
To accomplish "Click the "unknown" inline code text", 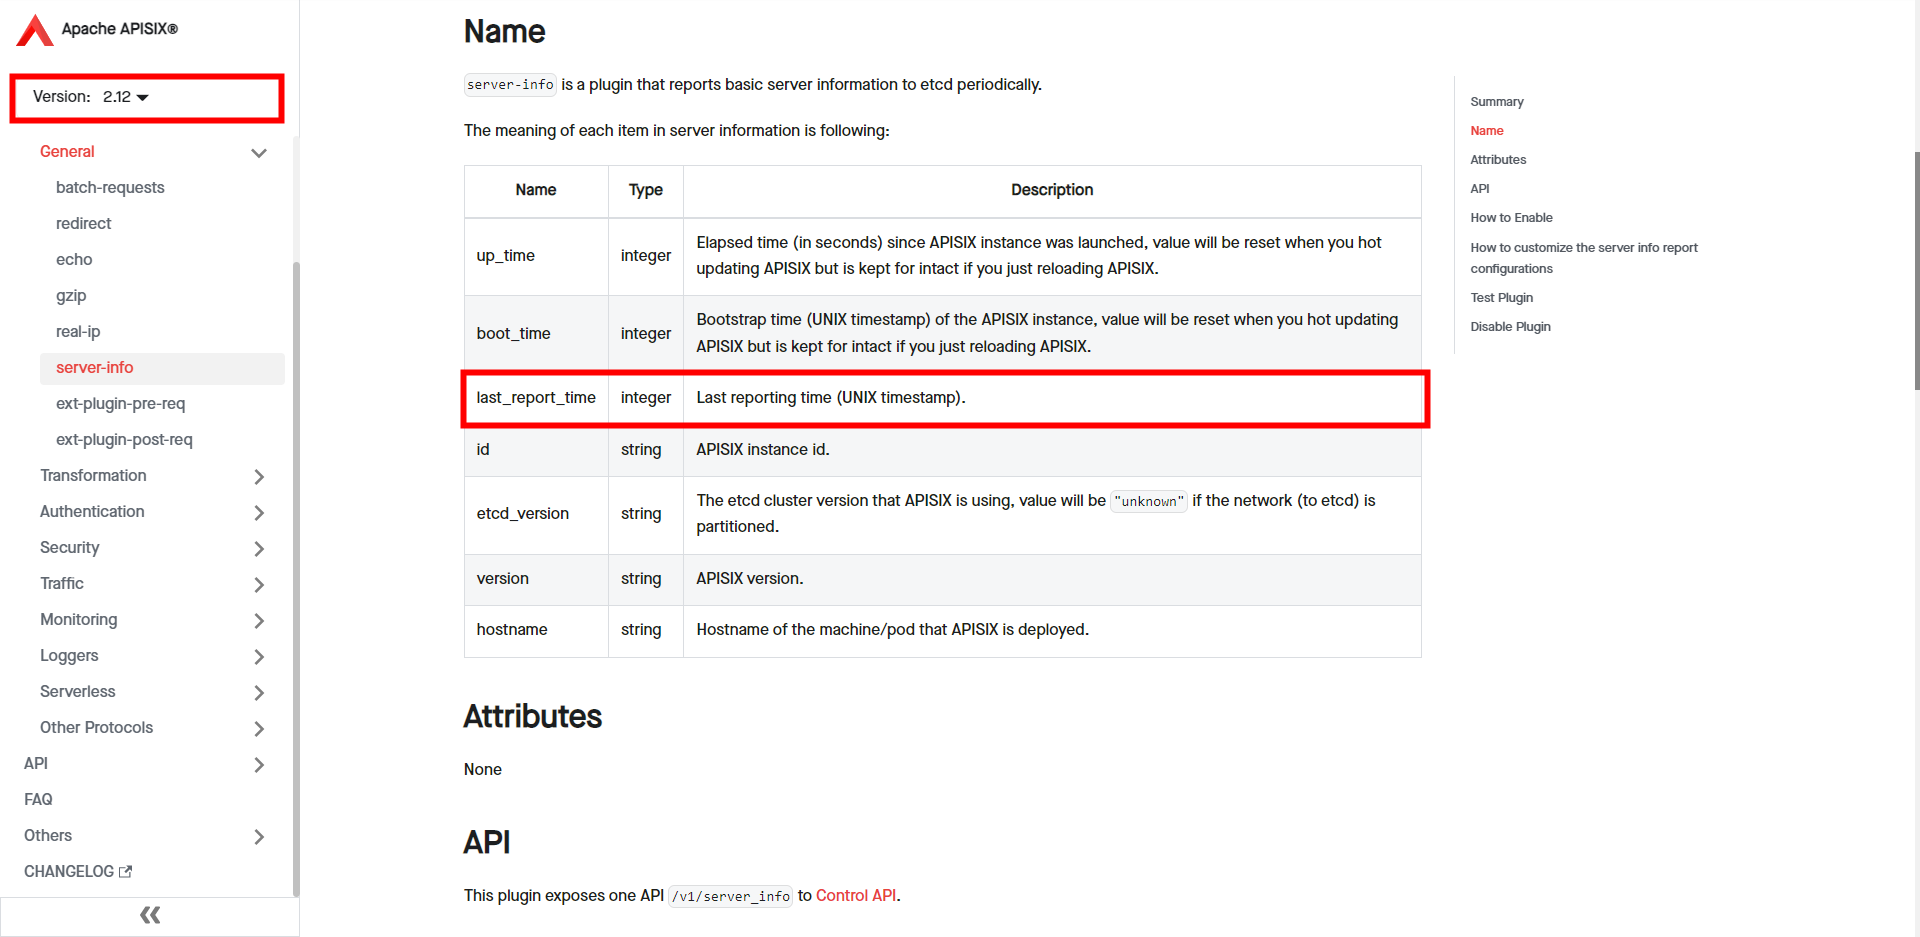I will click(1149, 501).
